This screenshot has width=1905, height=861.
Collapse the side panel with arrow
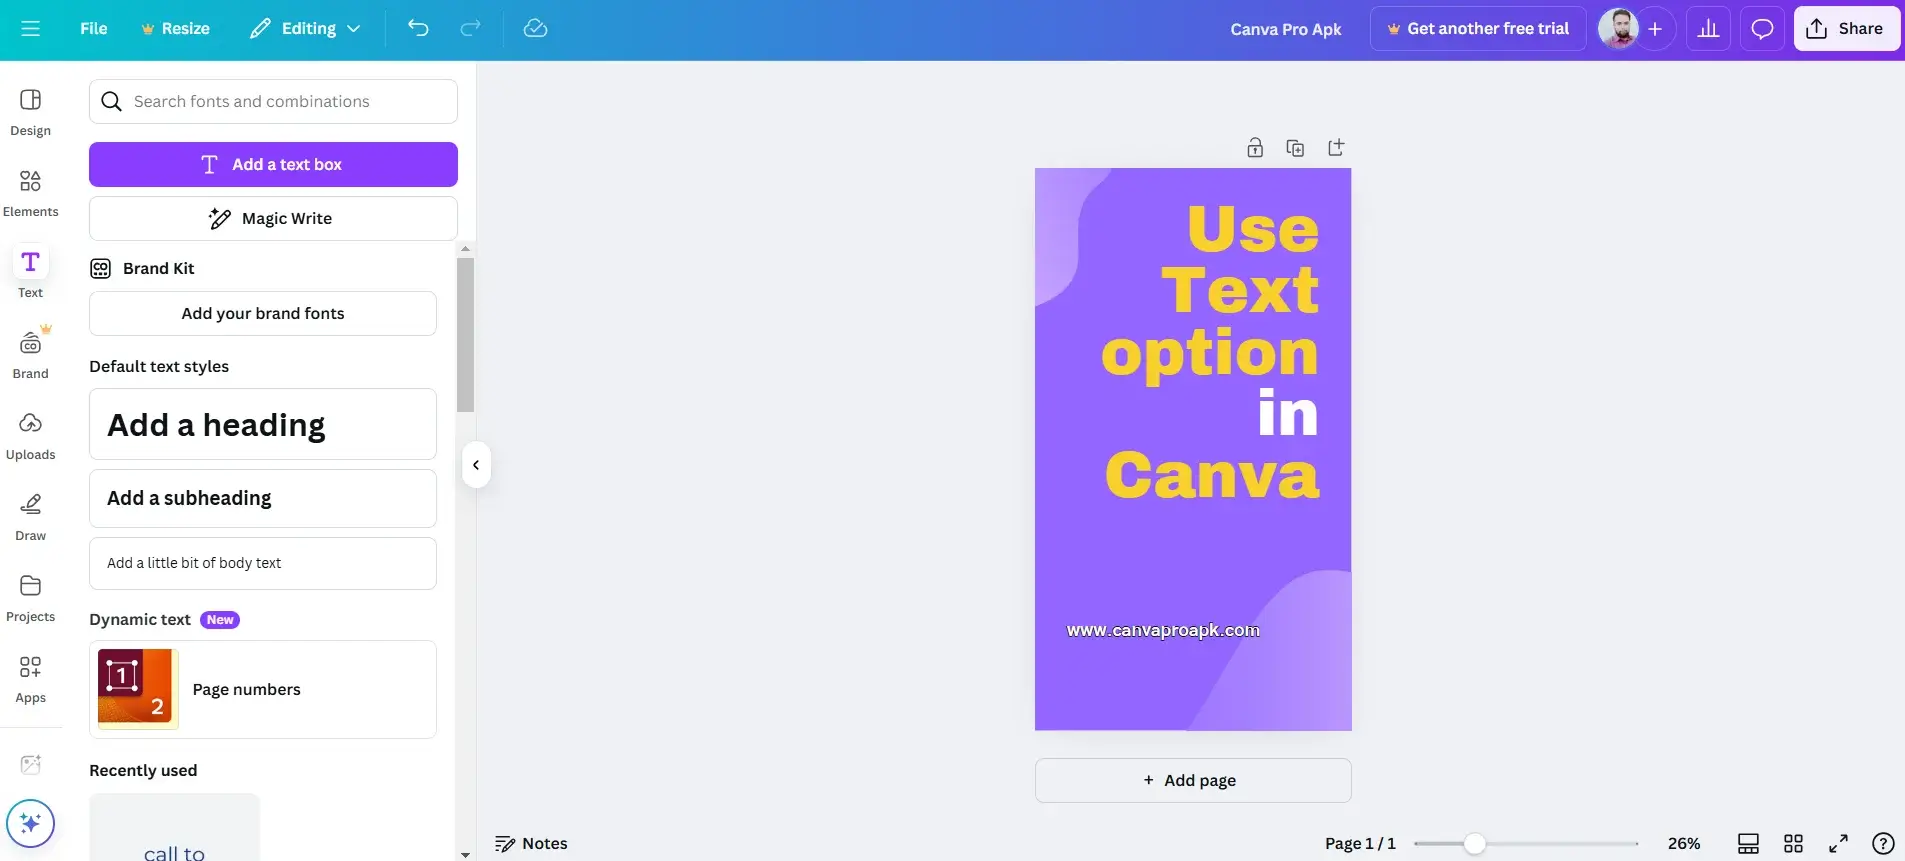pyautogui.click(x=476, y=465)
